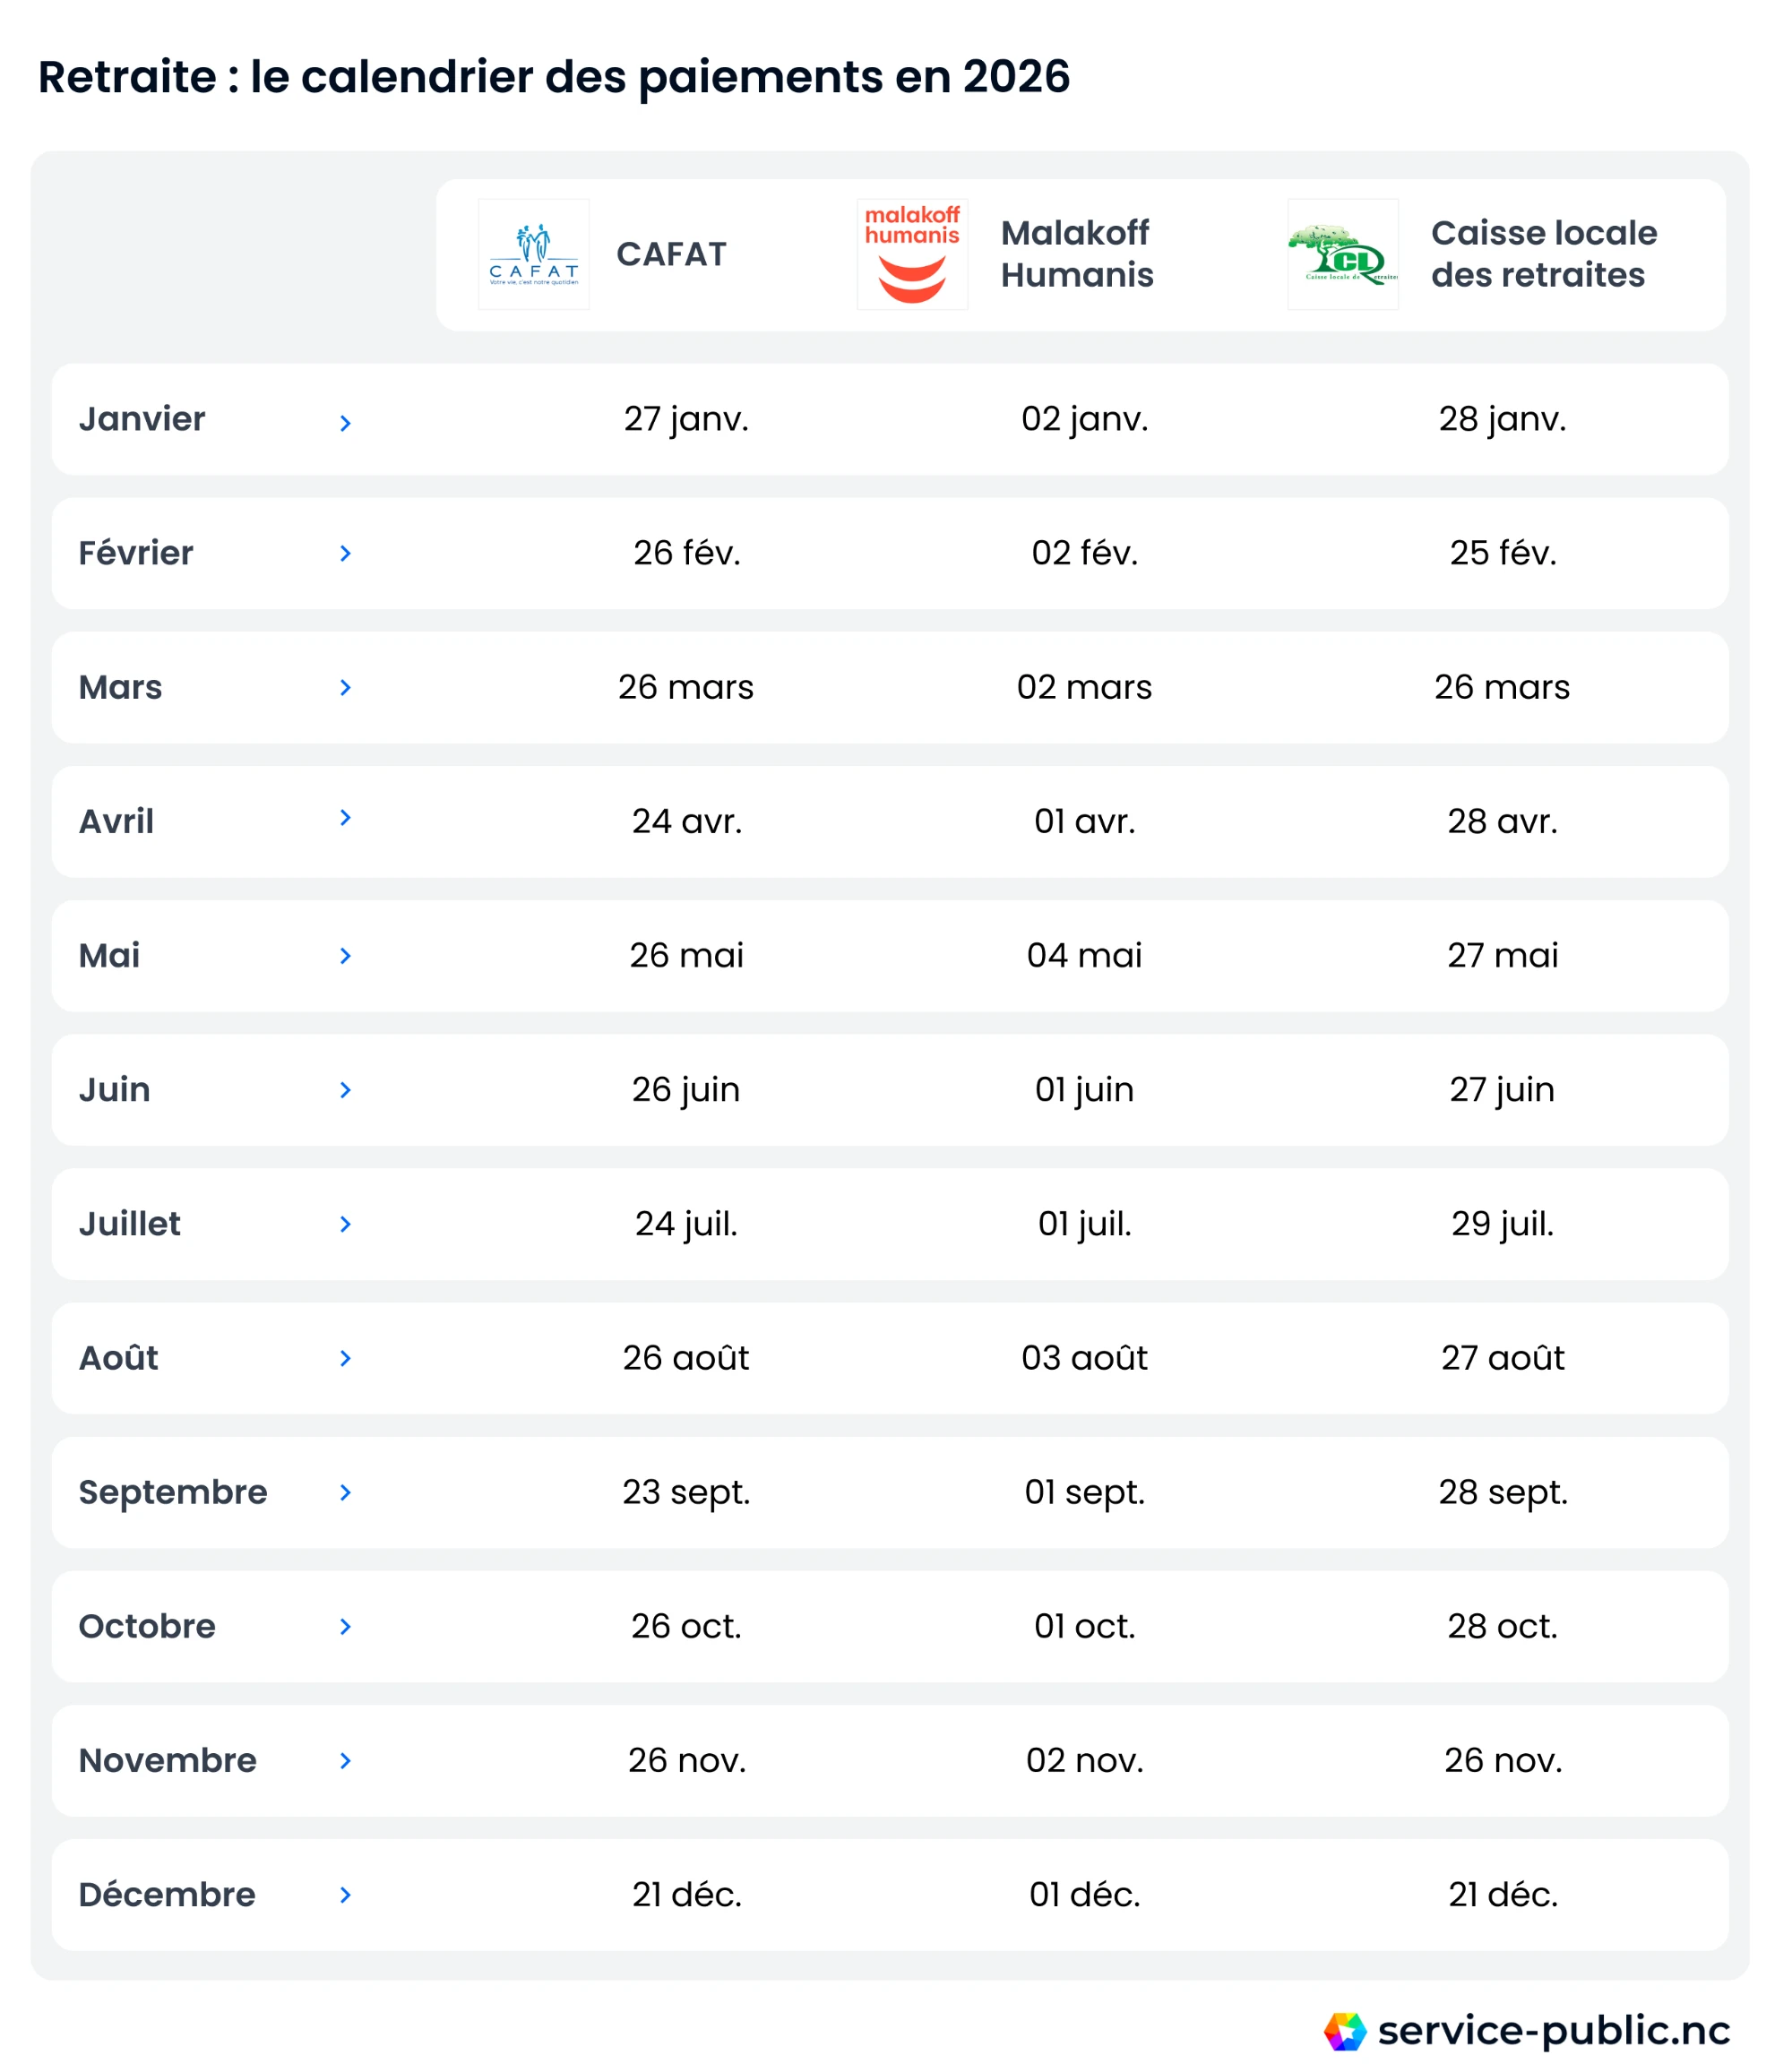Image resolution: width=1792 pixels, height=2072 pixels.
Task: Click the page title about 2026 payments
Action: click(554, 77)
